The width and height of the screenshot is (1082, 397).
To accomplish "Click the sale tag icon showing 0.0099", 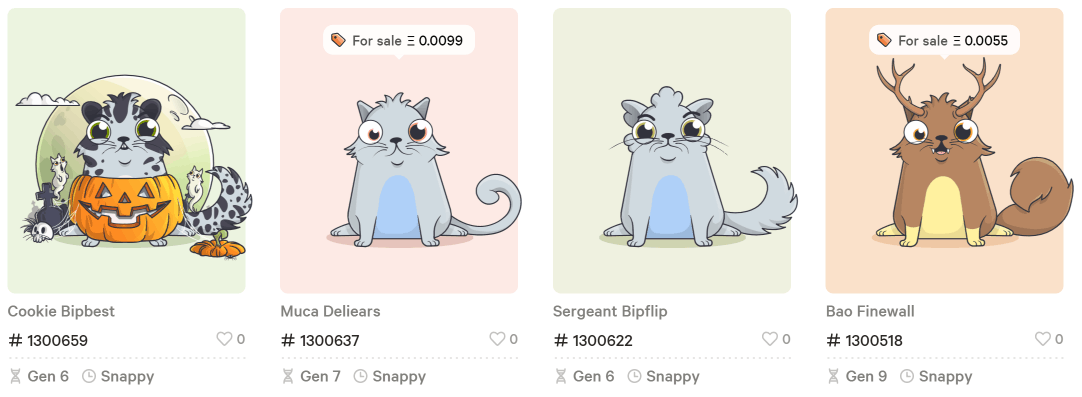I will [338, 40].
